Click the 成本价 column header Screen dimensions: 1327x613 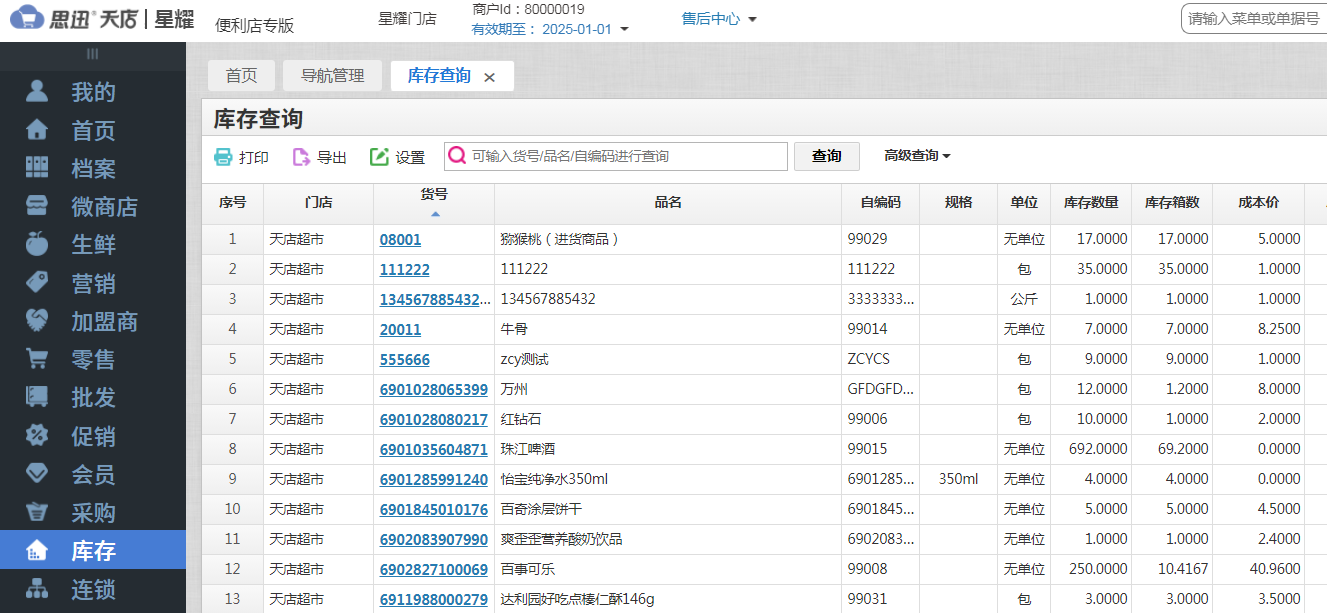pyautogui.click(x=1258, y=202)
